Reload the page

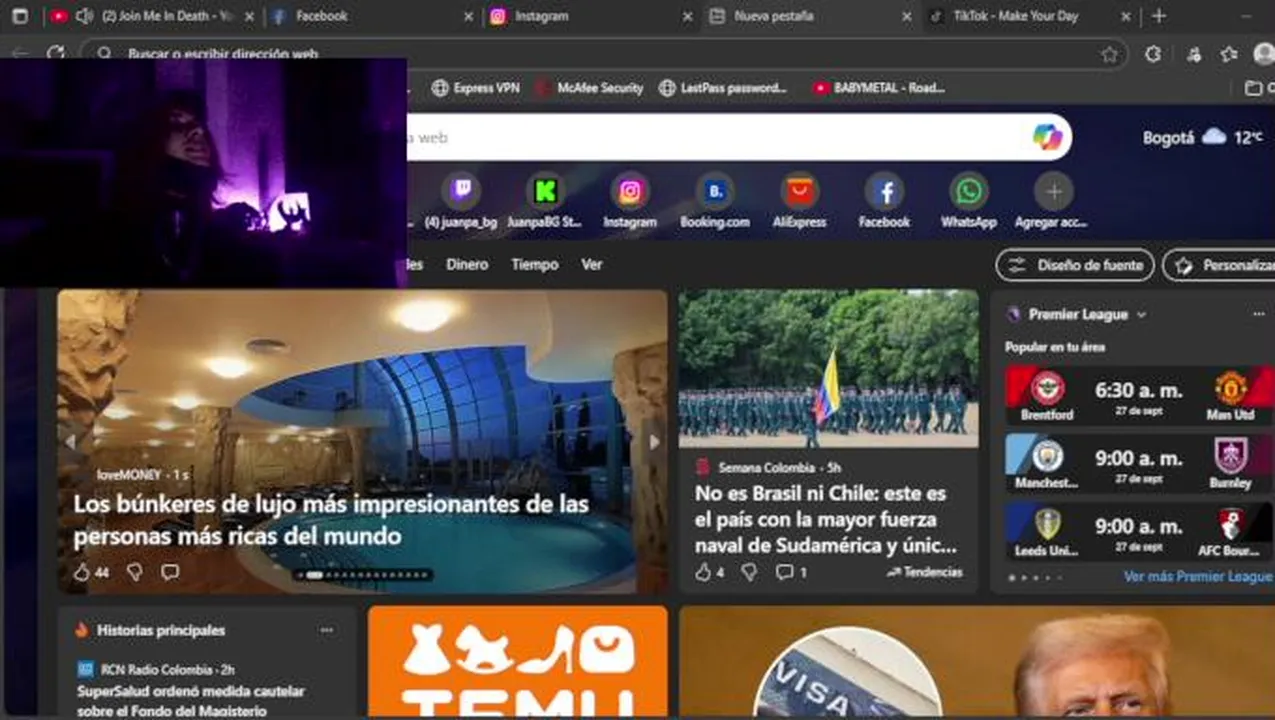(57, 54)
